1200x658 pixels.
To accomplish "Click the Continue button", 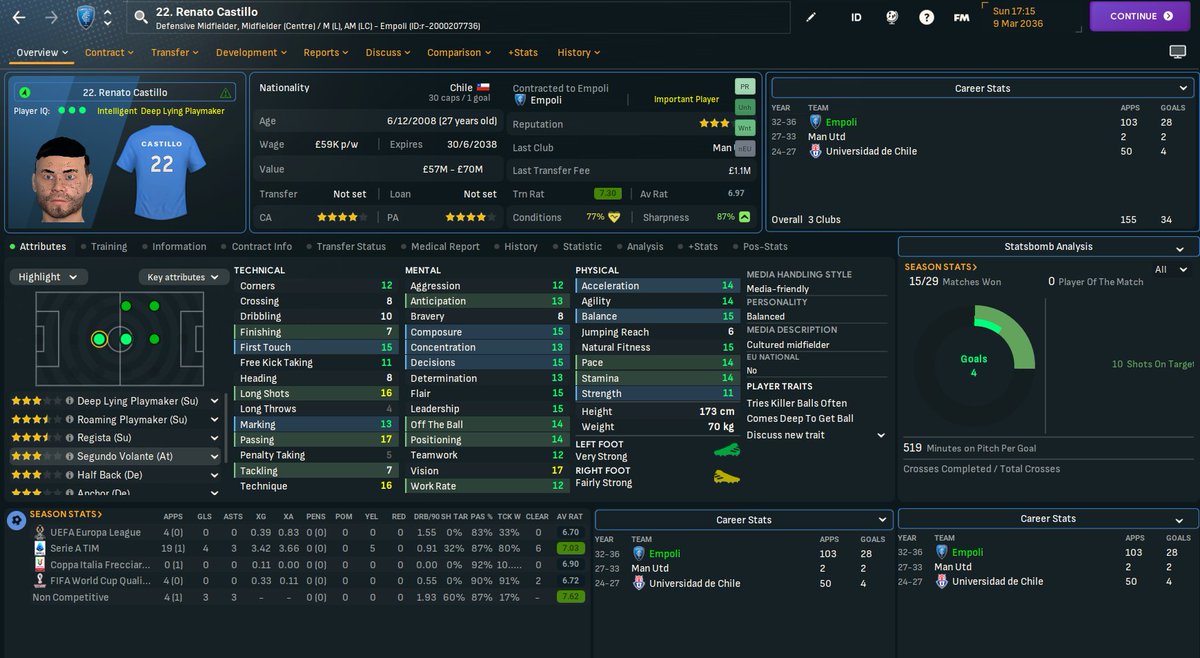I will tap(1140, 16).
